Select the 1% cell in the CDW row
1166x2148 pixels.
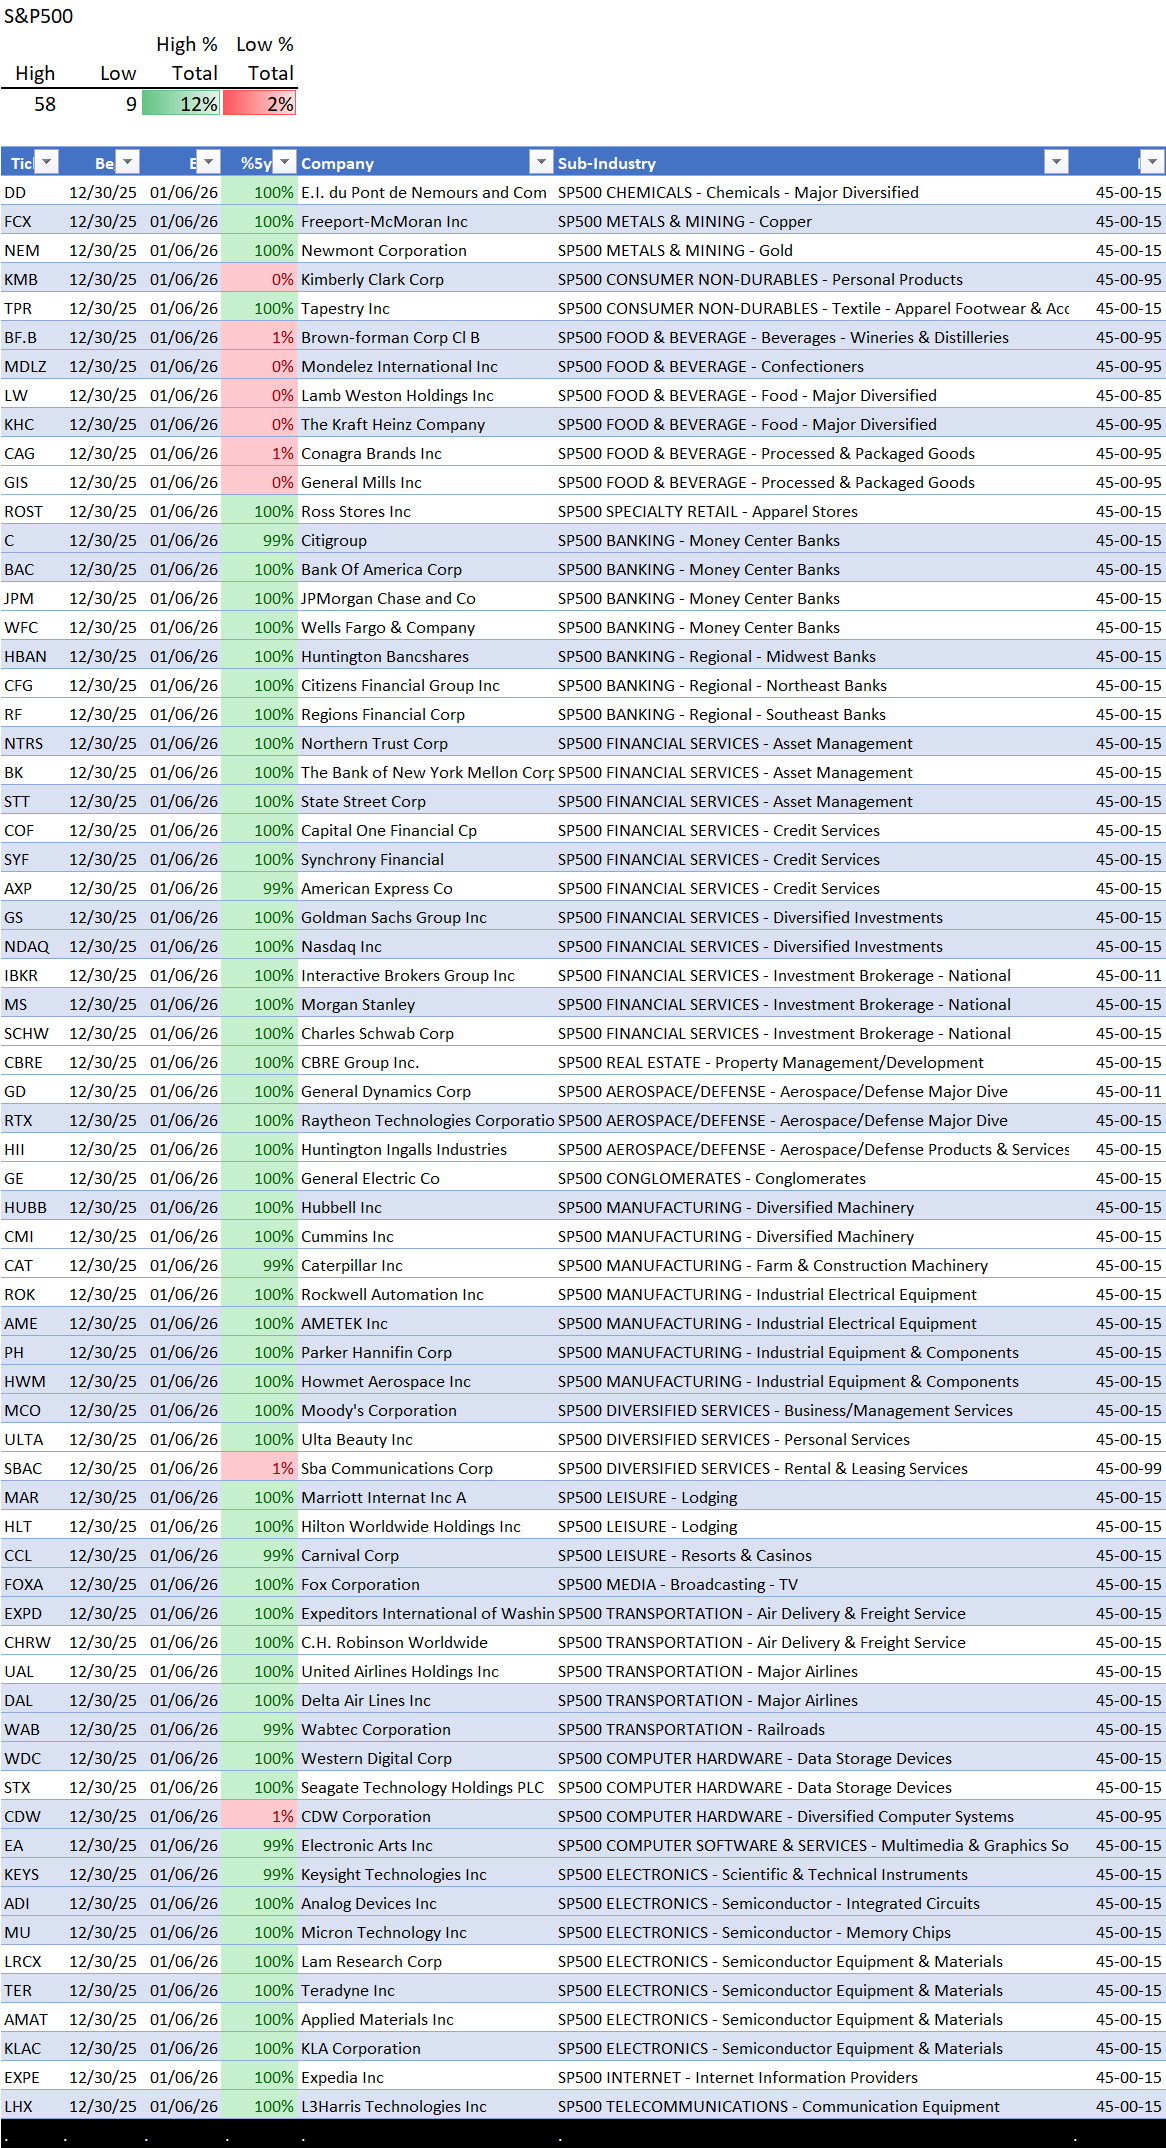259,1816
